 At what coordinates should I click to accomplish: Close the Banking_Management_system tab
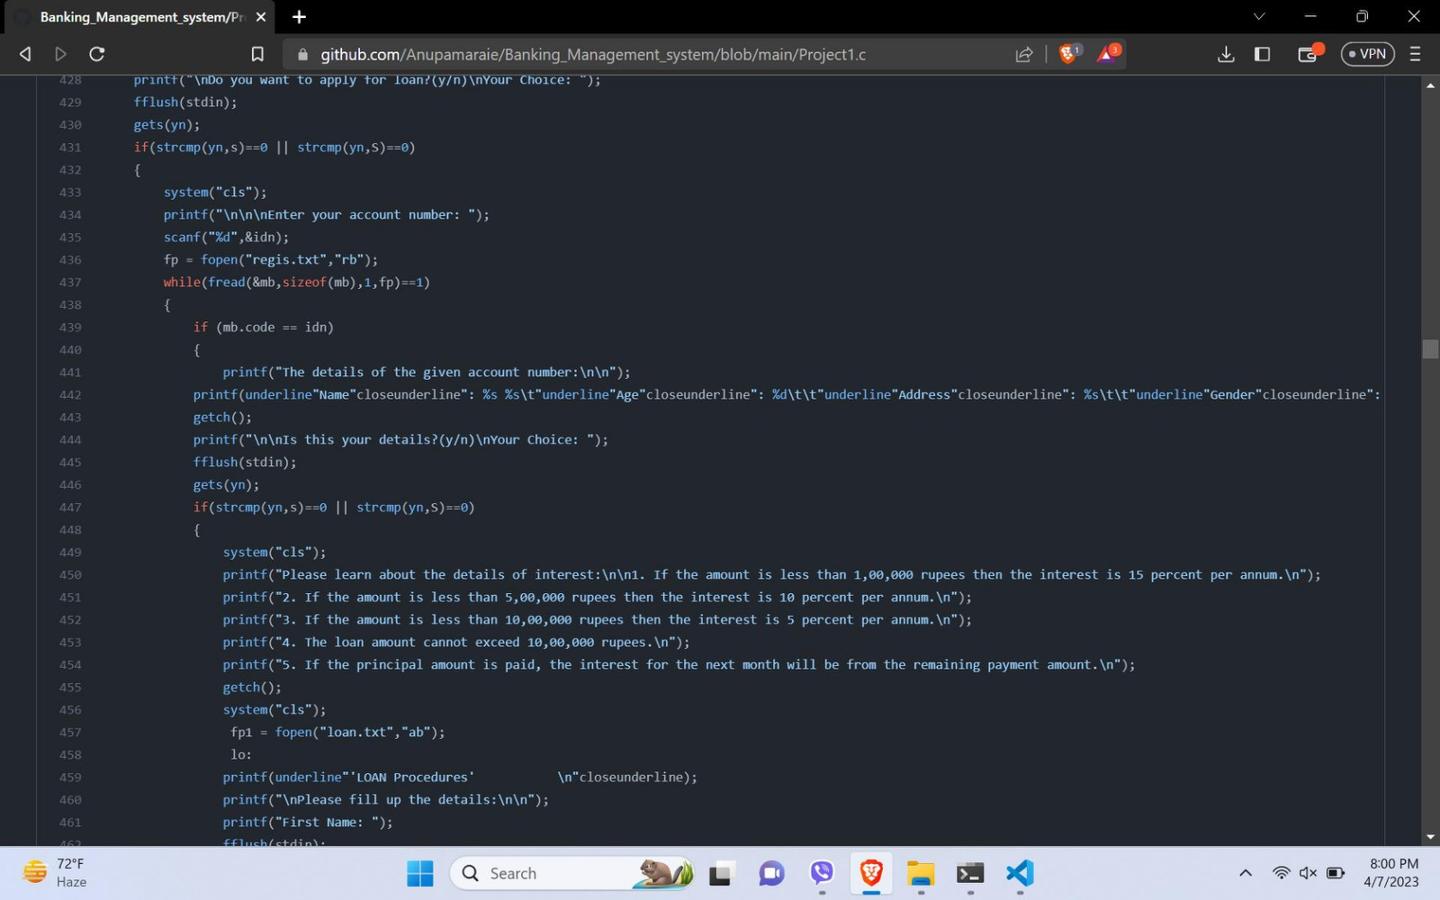coord(261,17)
